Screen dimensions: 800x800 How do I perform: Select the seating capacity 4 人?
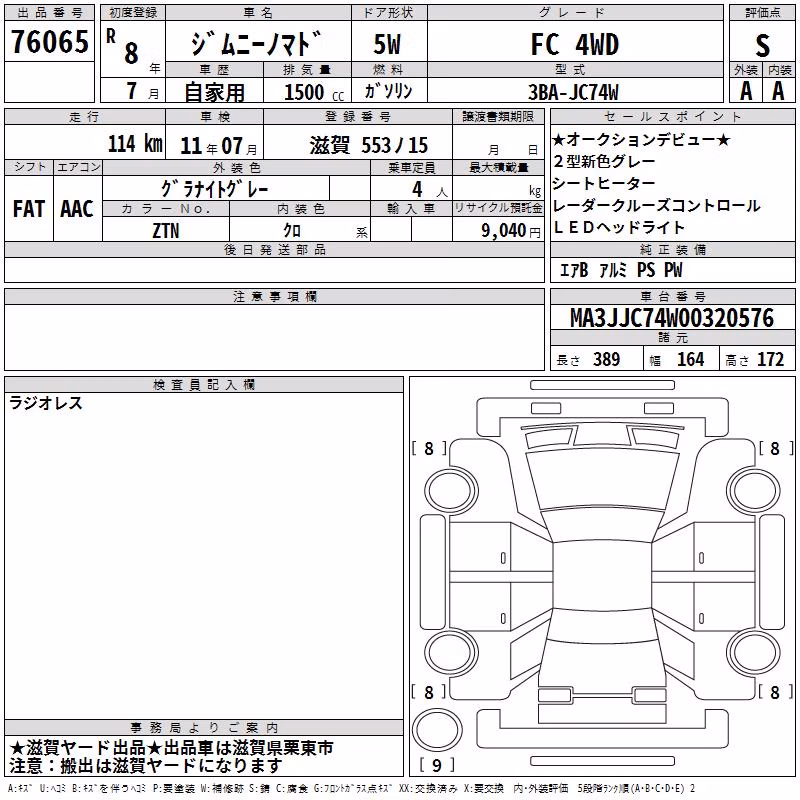click(430, 190)
